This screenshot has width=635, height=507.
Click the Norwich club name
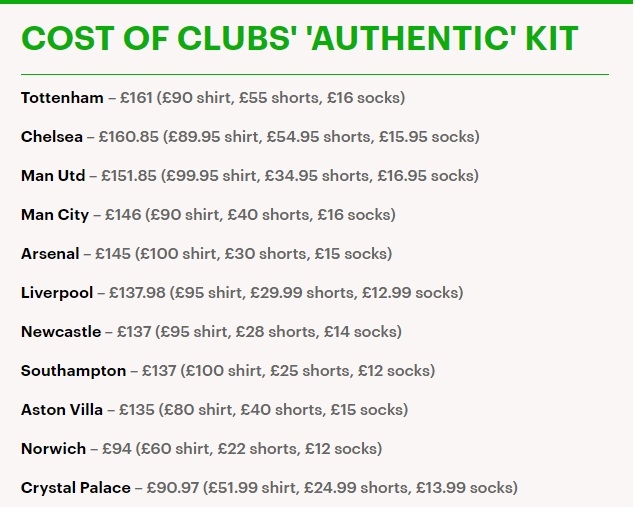[53, 449]
